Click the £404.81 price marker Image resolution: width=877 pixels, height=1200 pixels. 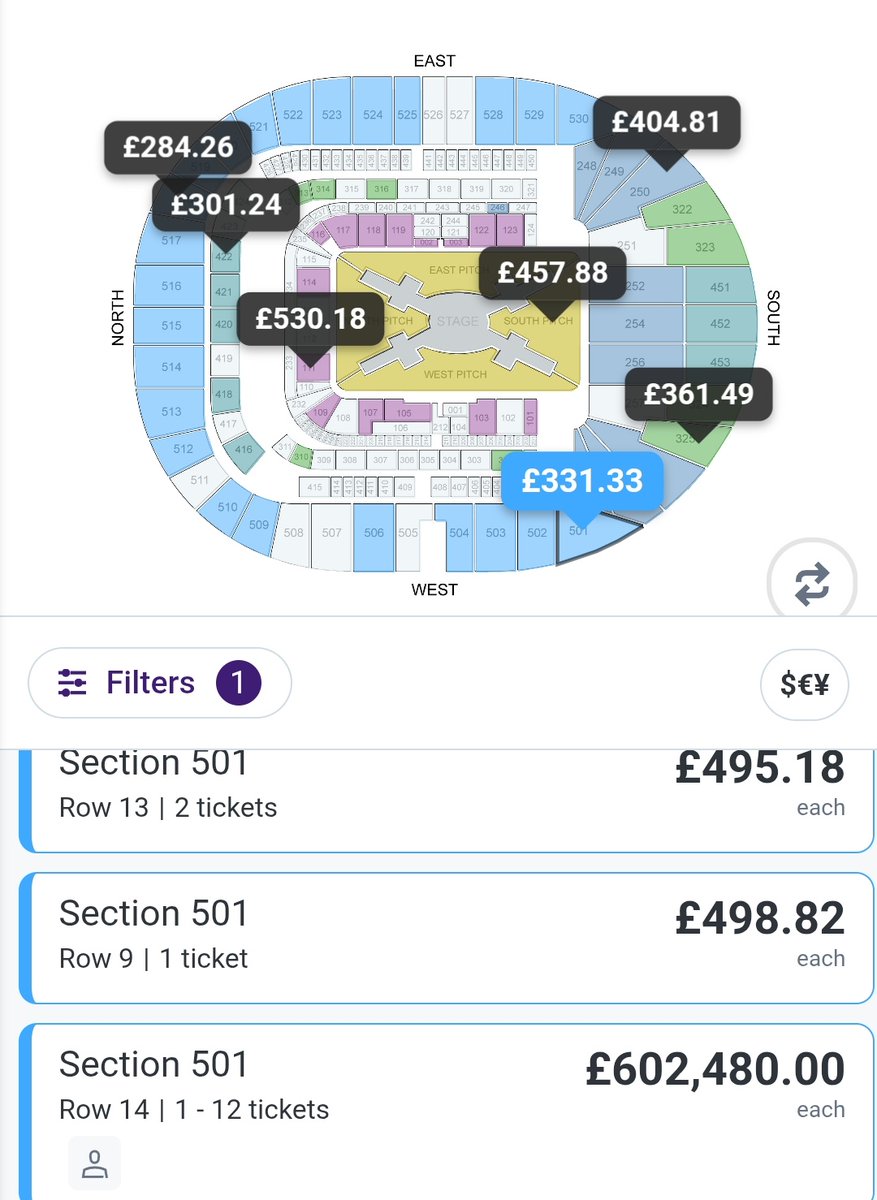click(x=666, y=123)
